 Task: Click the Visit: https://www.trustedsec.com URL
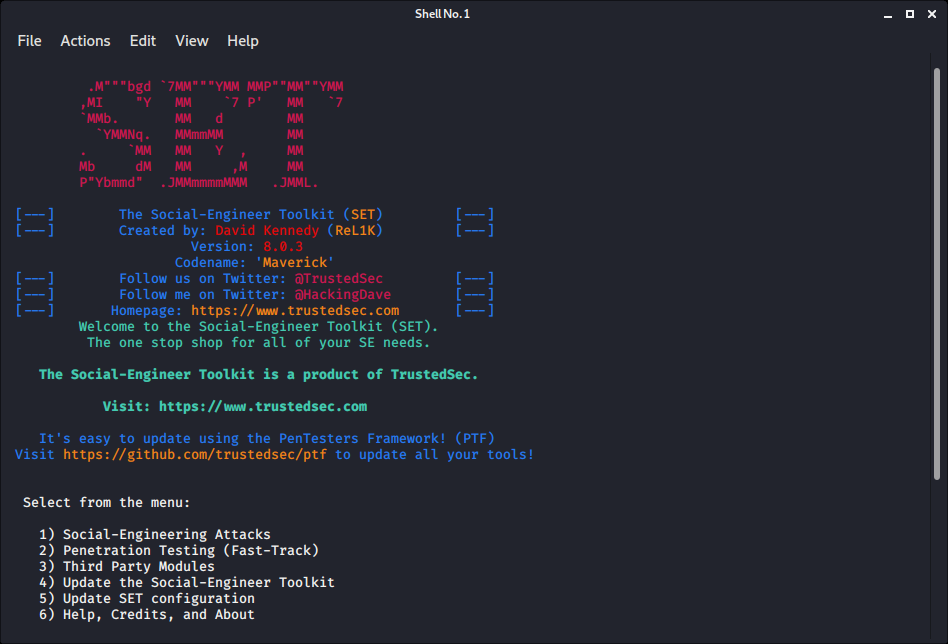pos(263,406)
